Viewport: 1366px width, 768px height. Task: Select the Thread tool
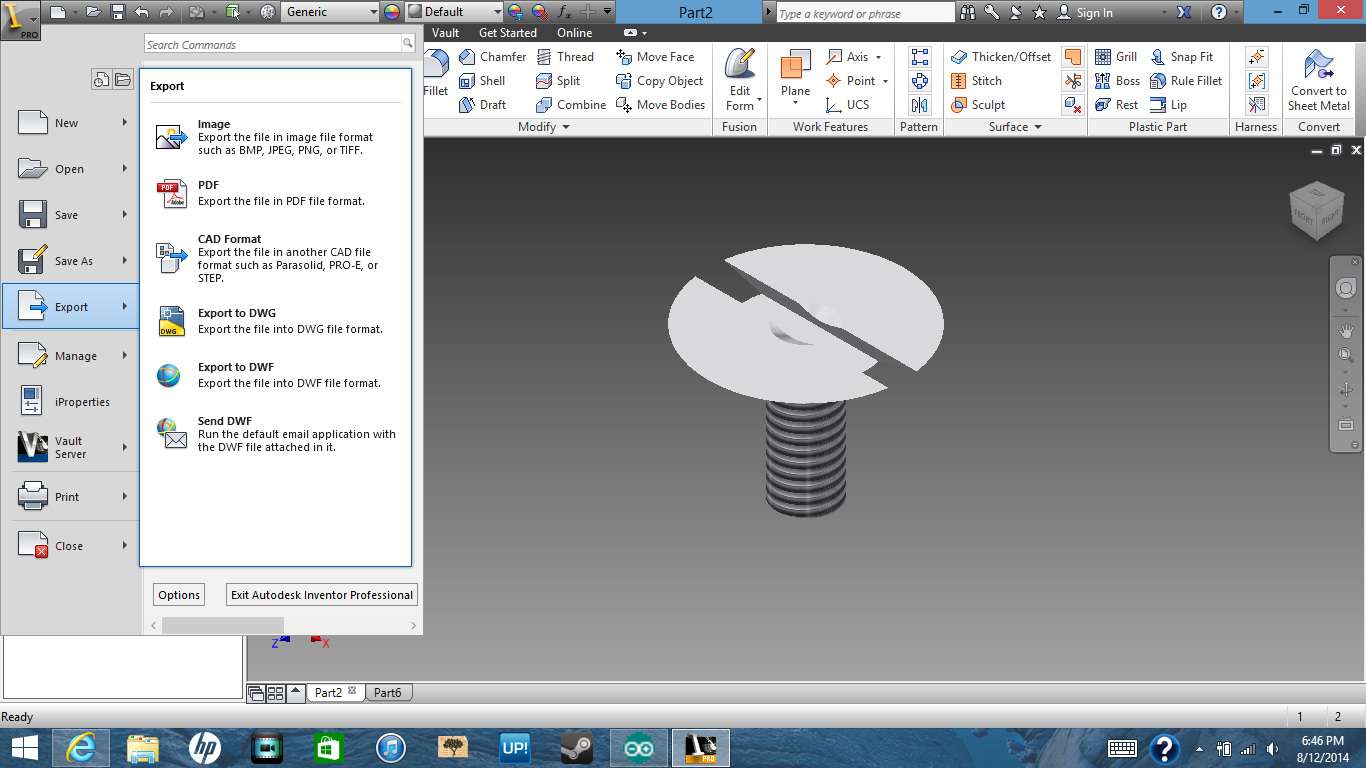pos(565,57)
